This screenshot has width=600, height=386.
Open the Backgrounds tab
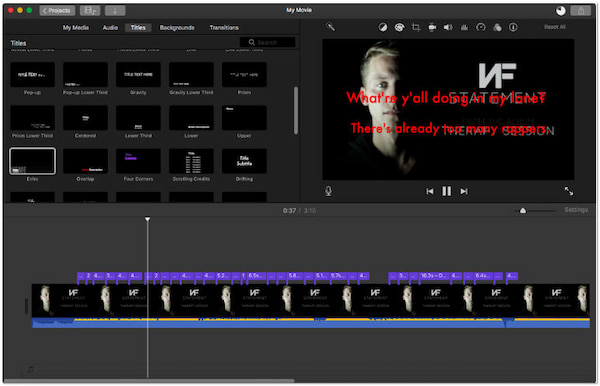[x=177, y=28]
